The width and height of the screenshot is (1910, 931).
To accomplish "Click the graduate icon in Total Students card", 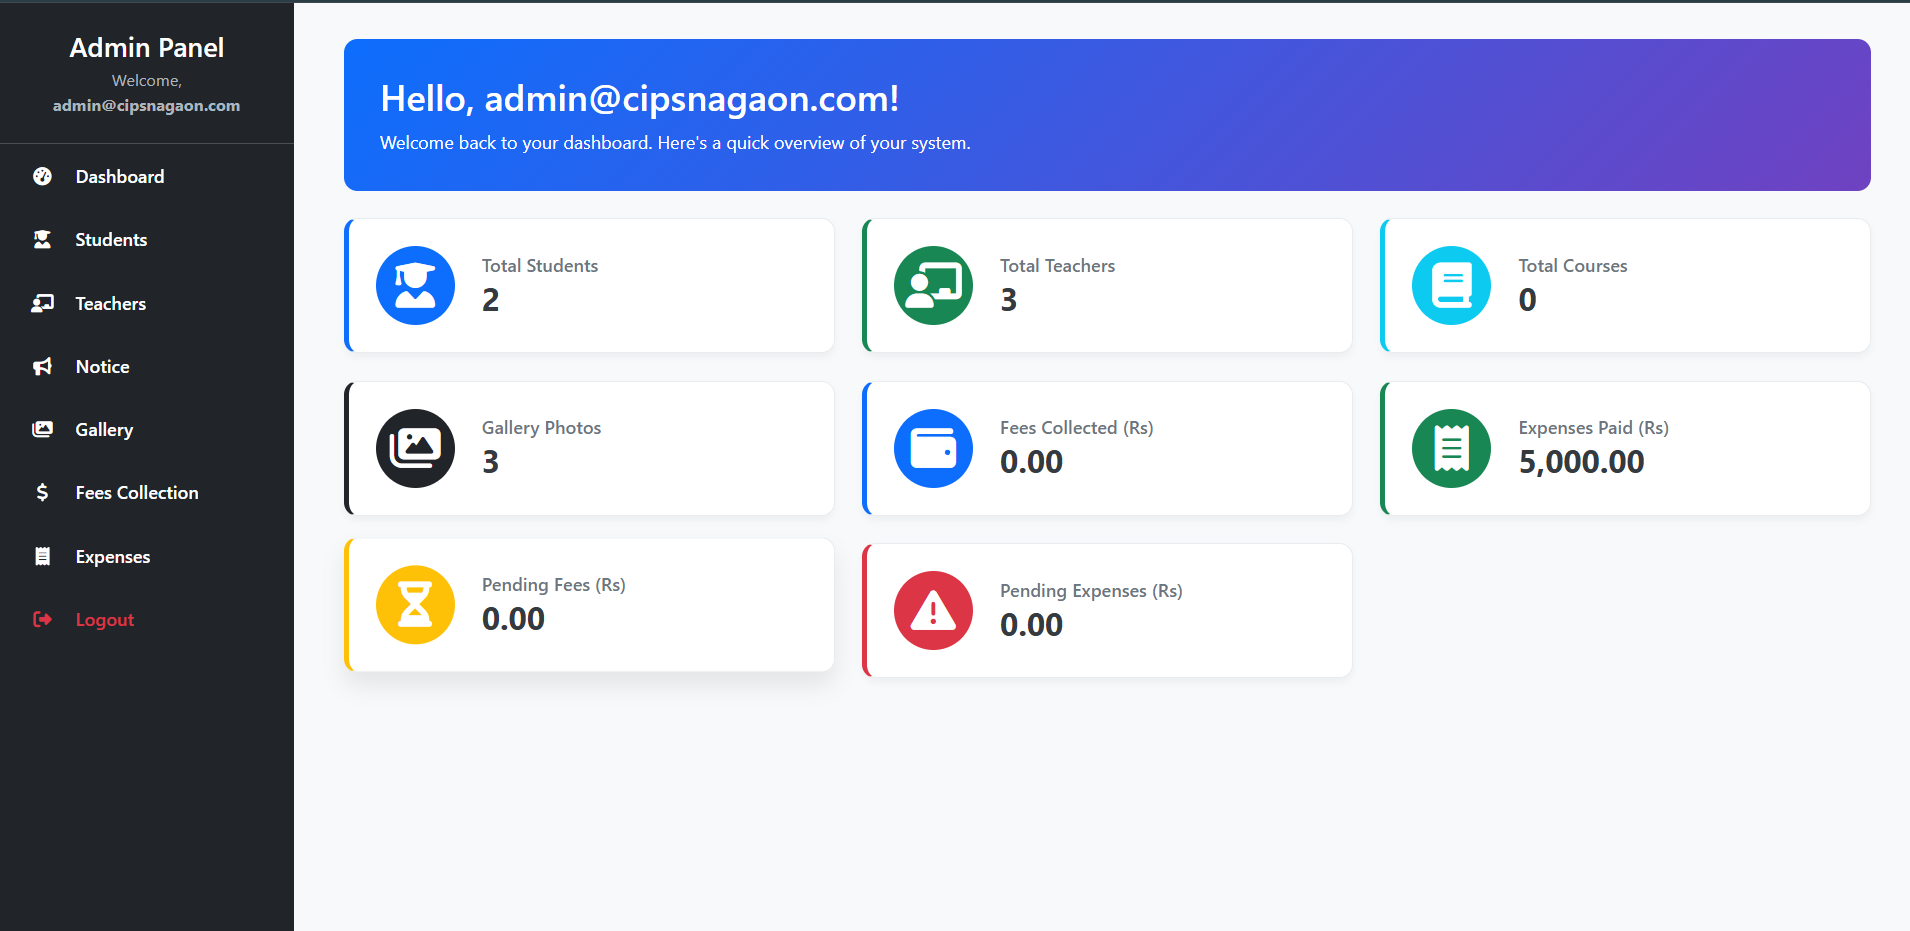I will [x=415, y=286].
